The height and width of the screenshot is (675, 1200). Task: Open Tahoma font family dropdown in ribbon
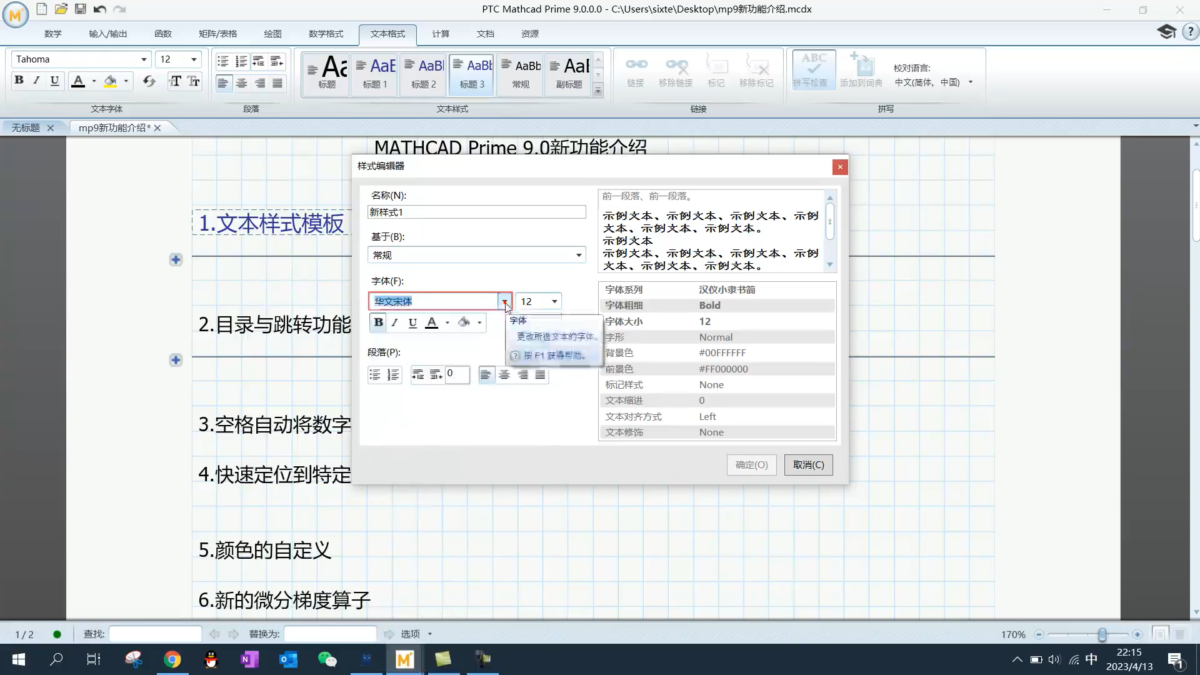coord(144,60)
